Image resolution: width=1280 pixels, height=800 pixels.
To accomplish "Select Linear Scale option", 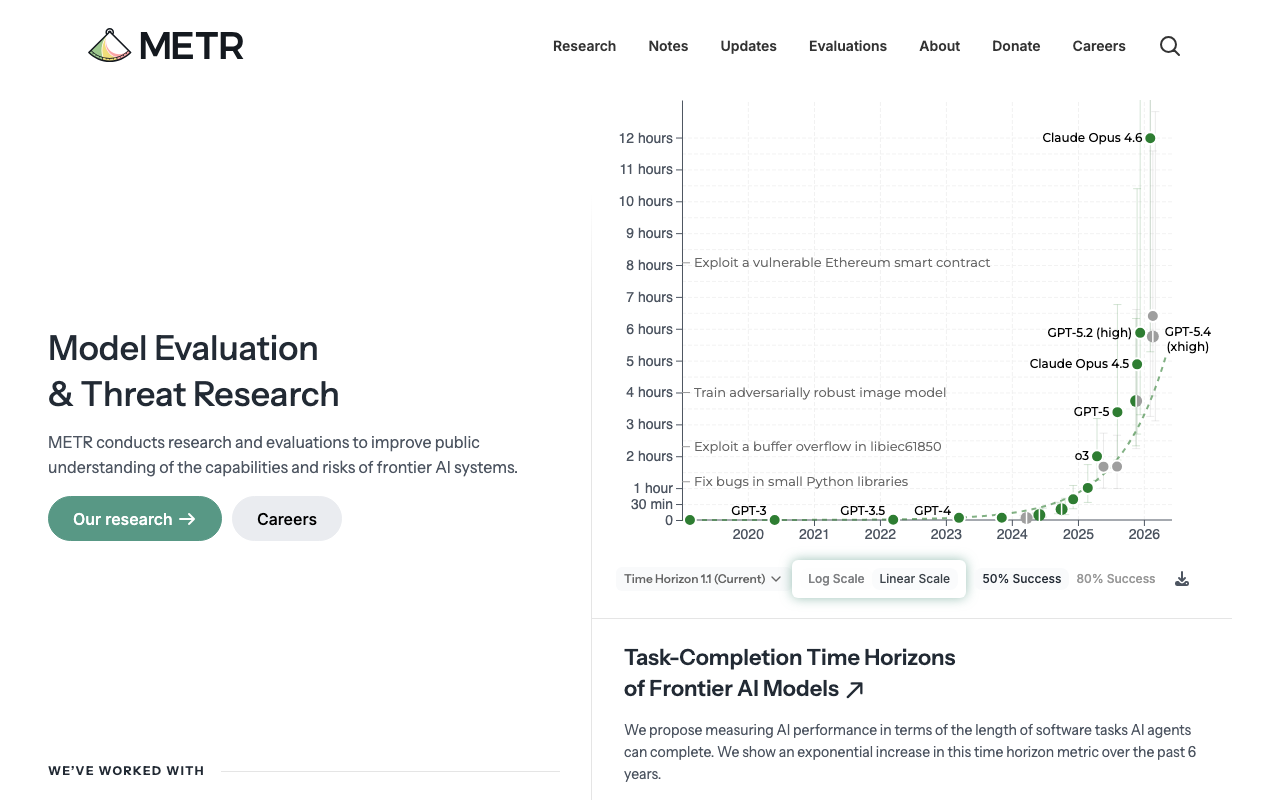I will [915, 579].
